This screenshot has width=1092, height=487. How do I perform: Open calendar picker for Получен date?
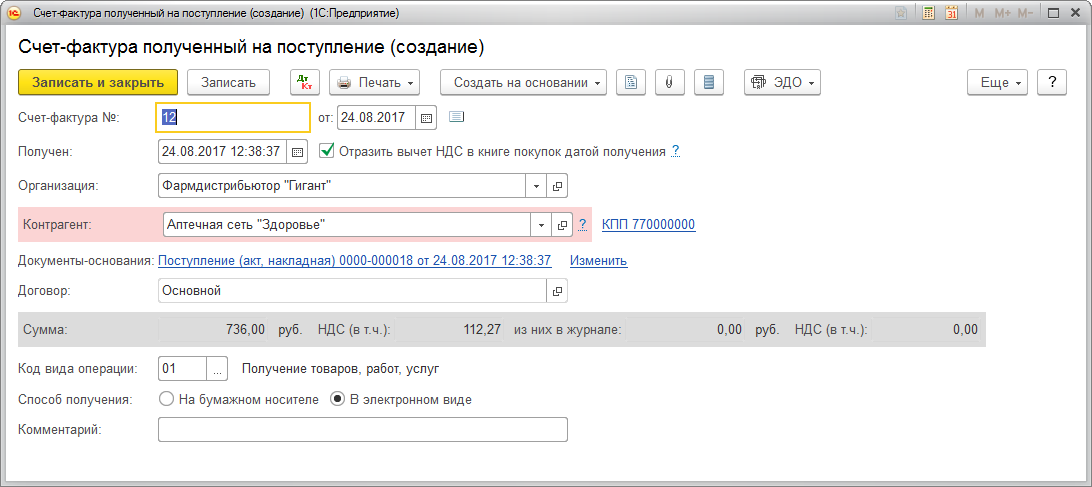click(x=297, y=151)
